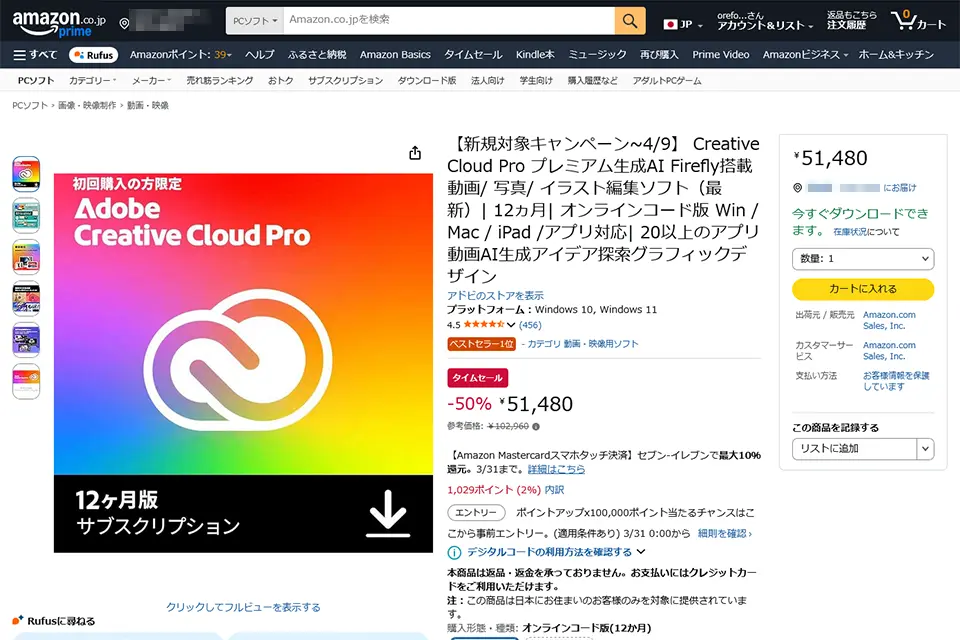Click the カートに入れる button

coord(862,289)
